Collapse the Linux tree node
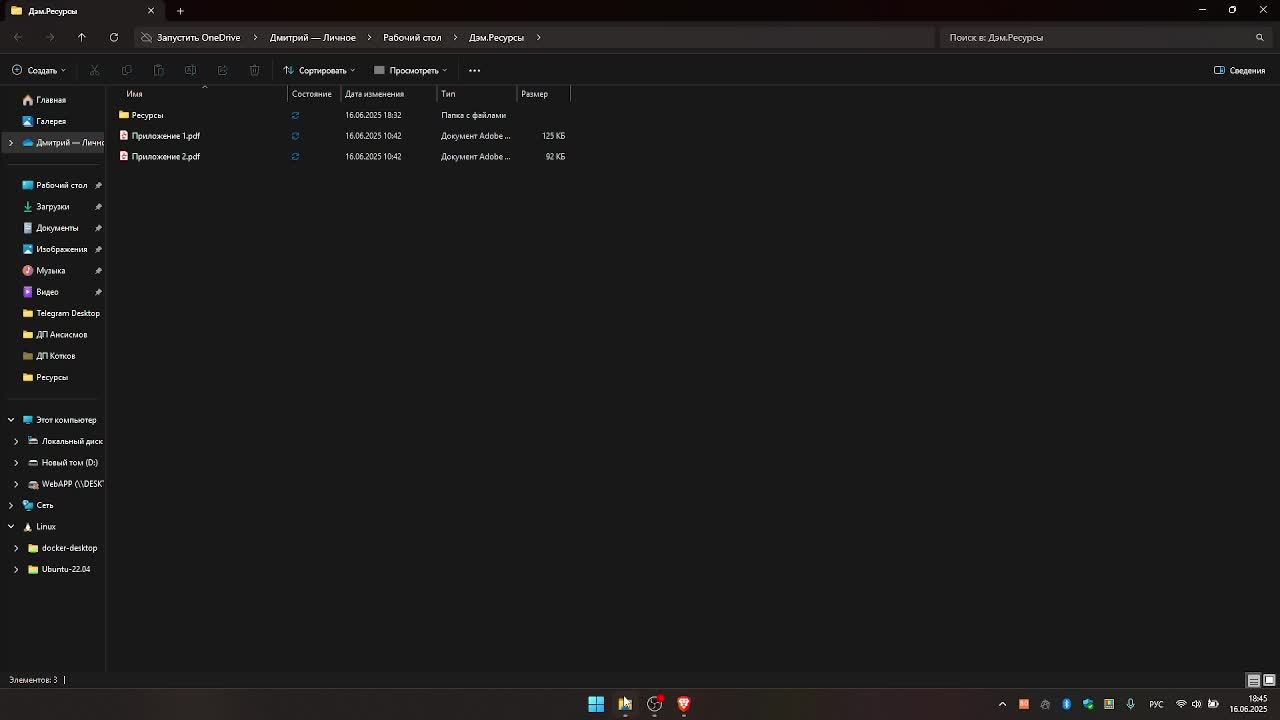1280x720 pixels. [11, 527]
